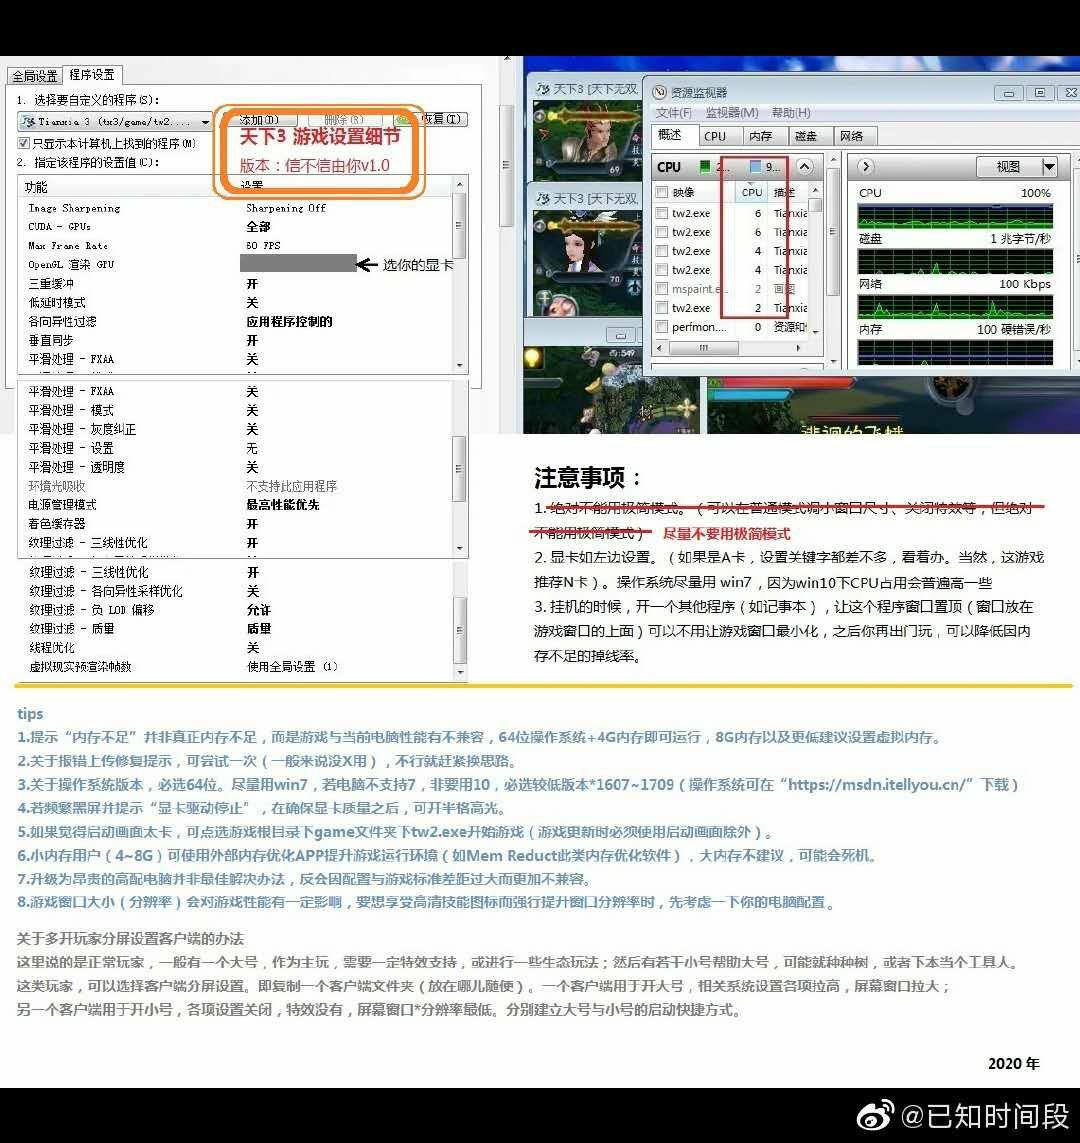Open the 帮助(H) menu
1080x1143 pixels.
click(x=791, y=112)
